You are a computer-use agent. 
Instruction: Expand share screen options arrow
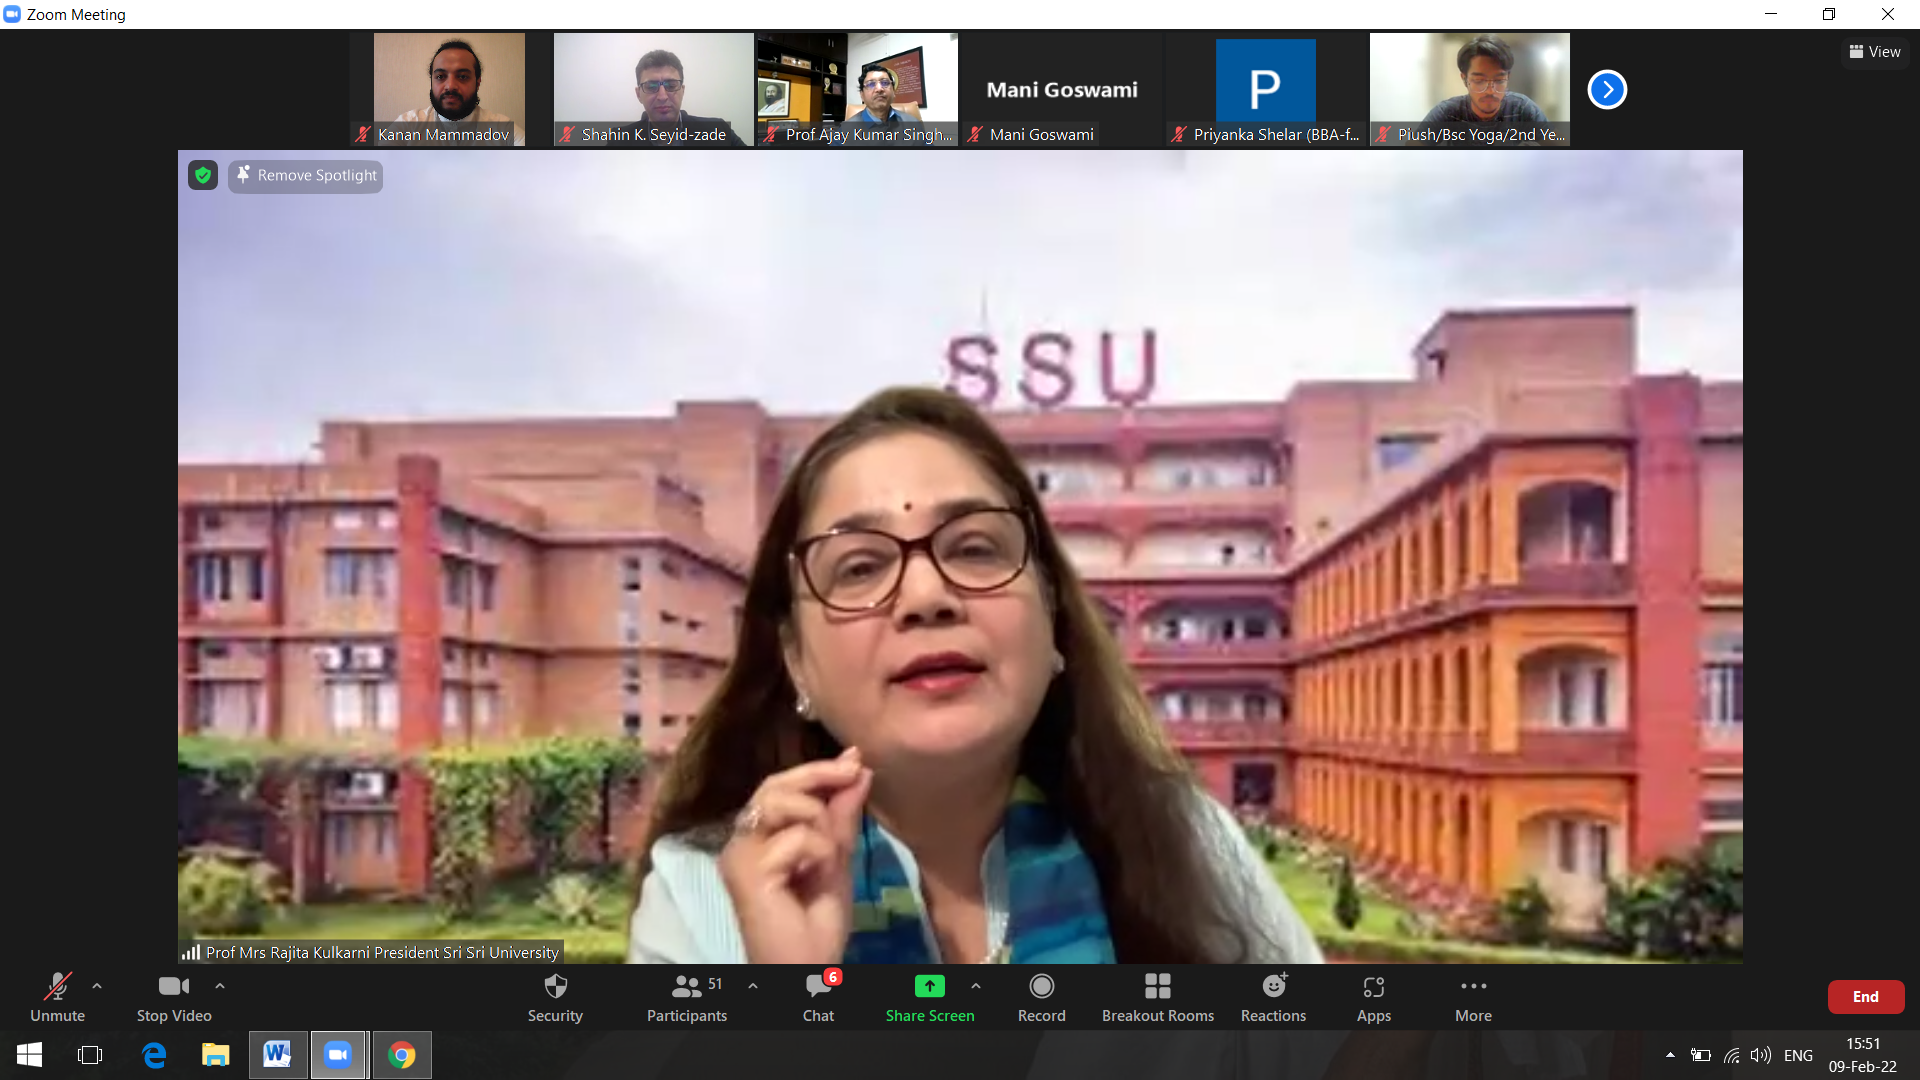coord(976,986)
